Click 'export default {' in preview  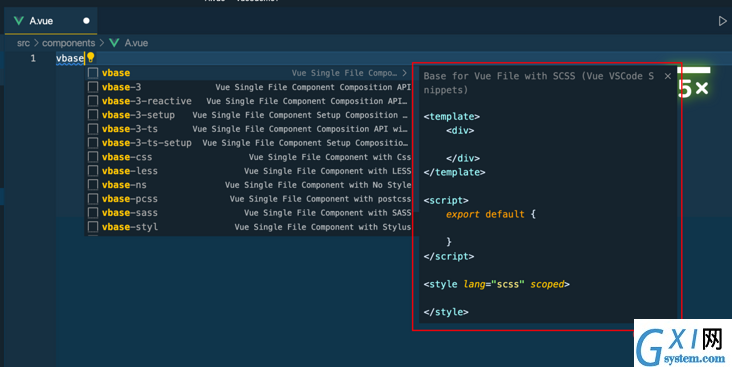click(491, 214)
